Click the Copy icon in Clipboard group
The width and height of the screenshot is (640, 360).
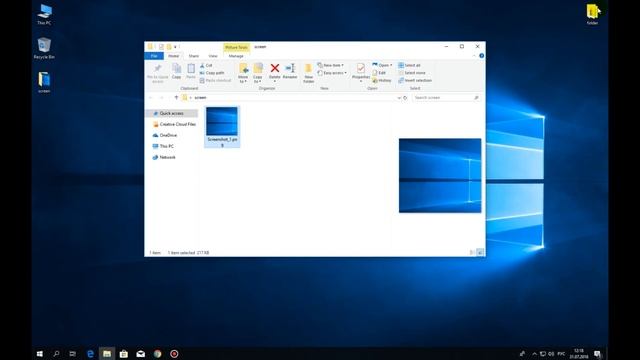tap(176, 71)
